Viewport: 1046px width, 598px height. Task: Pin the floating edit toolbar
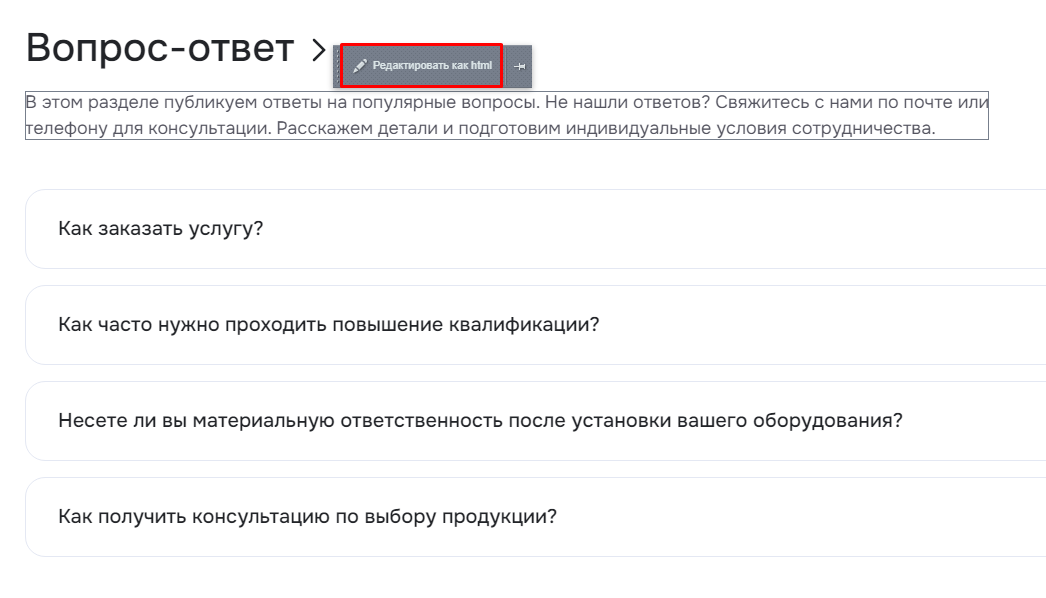pos(519,66)
